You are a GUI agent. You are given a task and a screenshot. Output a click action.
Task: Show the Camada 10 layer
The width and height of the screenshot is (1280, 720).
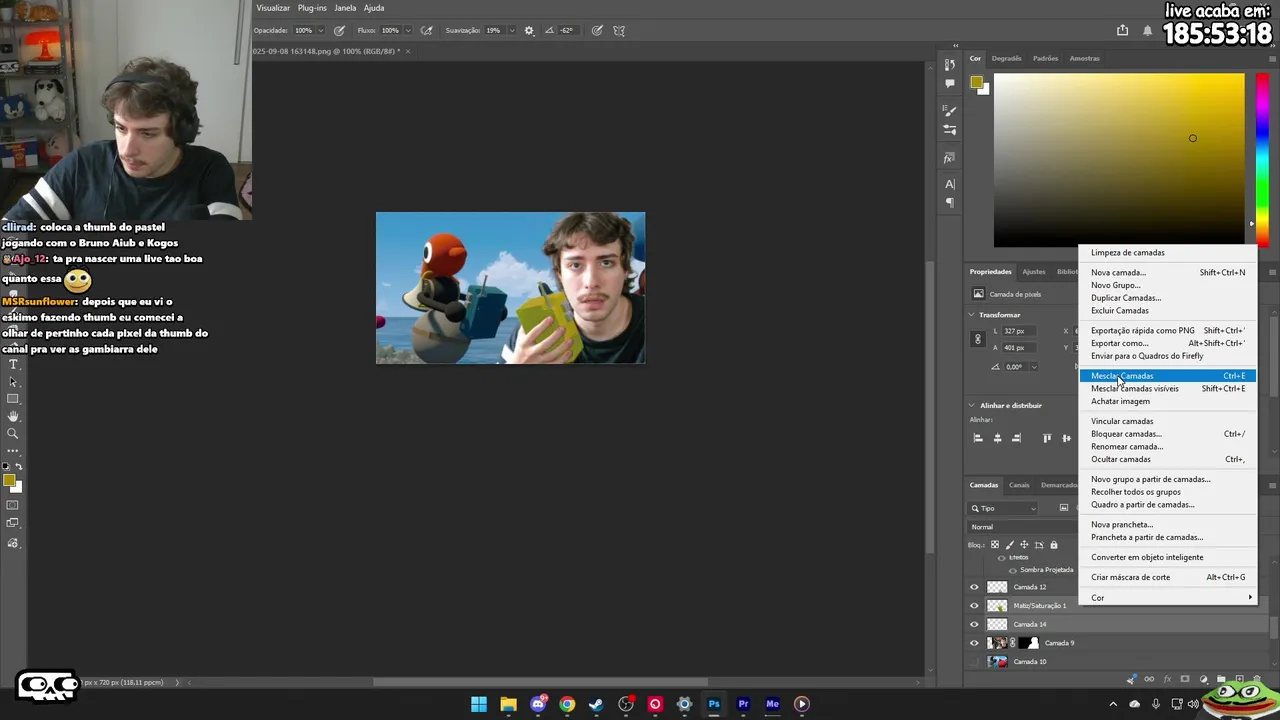click(974, 661)
